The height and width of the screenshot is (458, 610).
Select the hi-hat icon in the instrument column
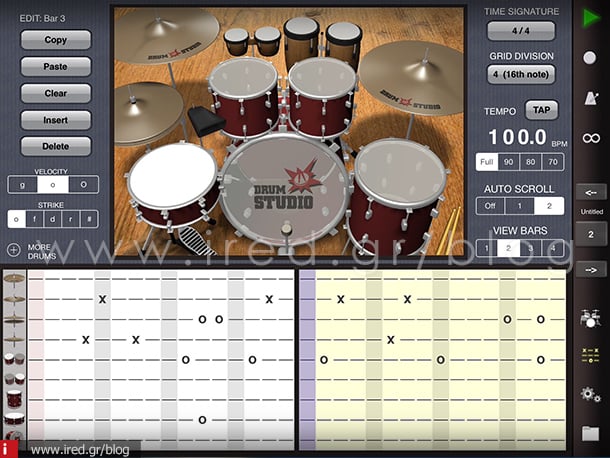click(x=14, y=320)
